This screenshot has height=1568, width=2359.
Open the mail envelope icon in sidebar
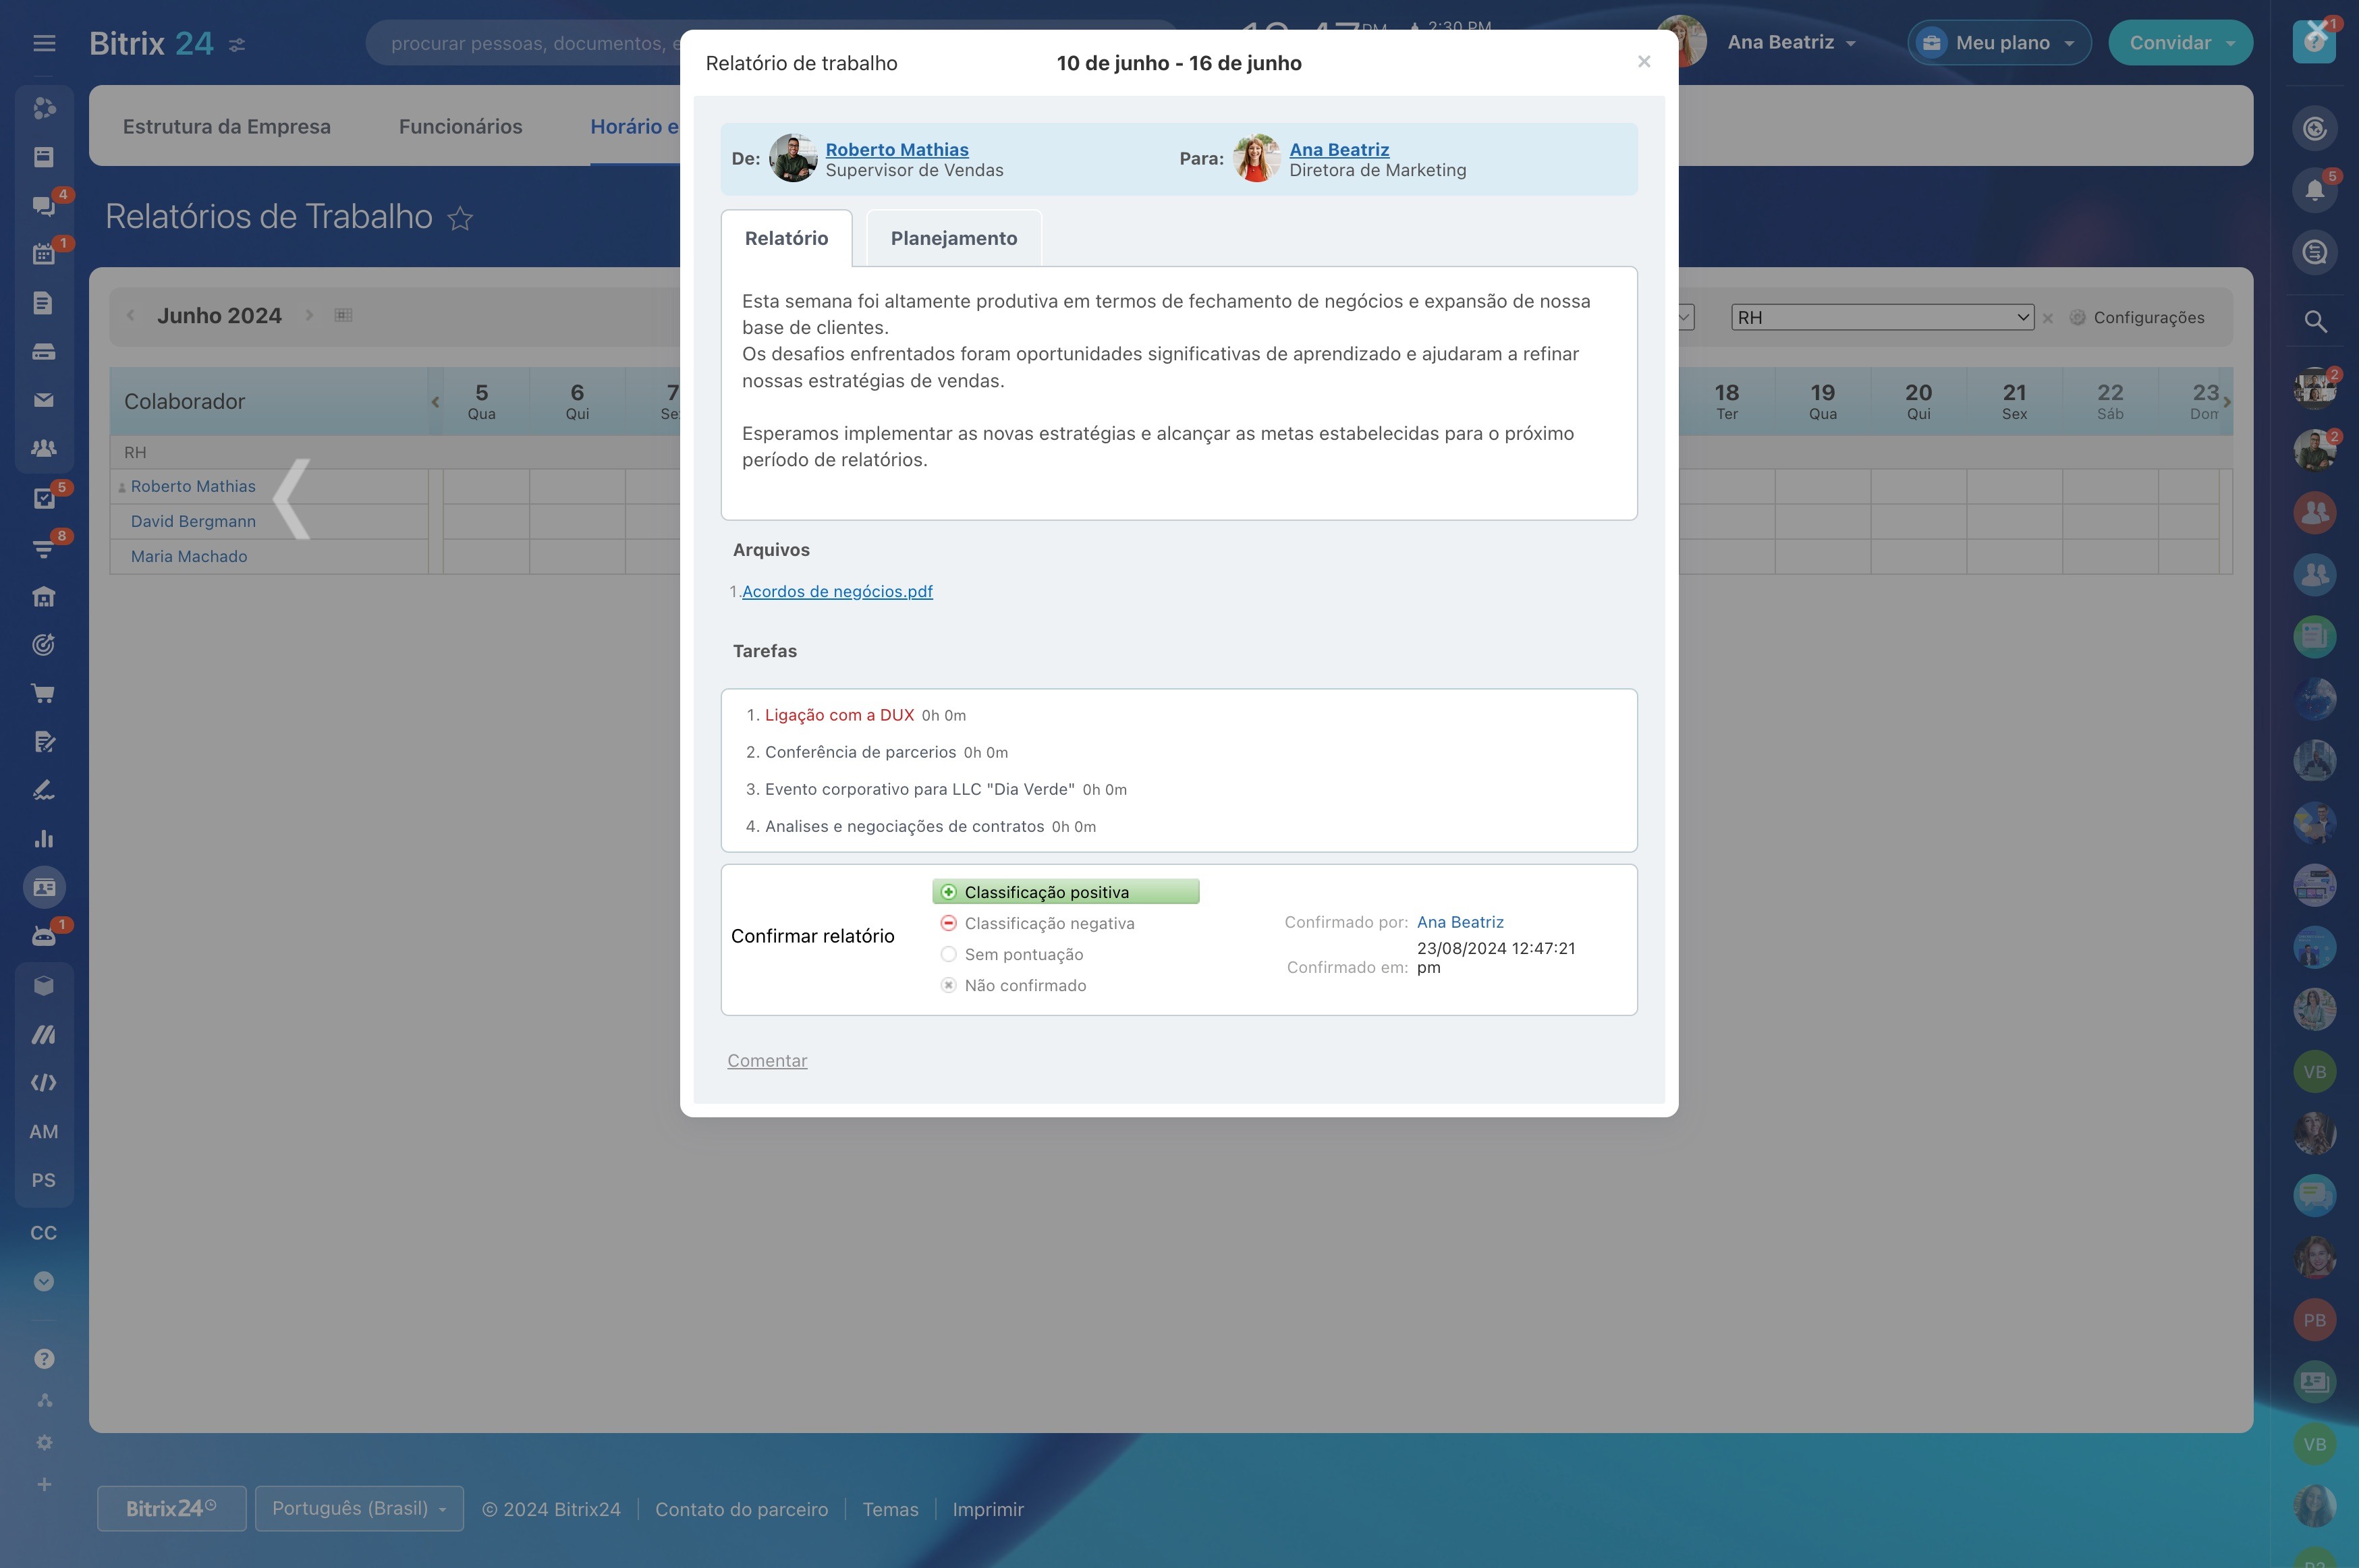(43, 400)
